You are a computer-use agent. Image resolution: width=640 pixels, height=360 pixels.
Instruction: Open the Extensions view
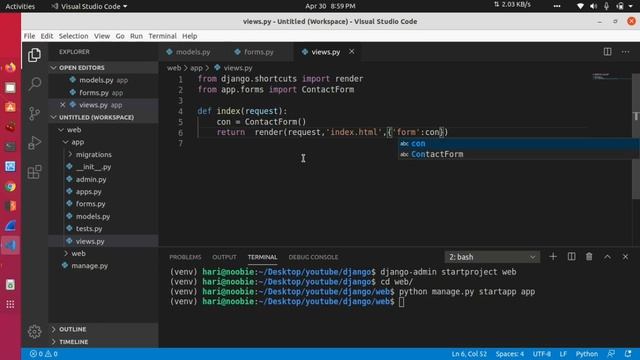tap(34, 172)
